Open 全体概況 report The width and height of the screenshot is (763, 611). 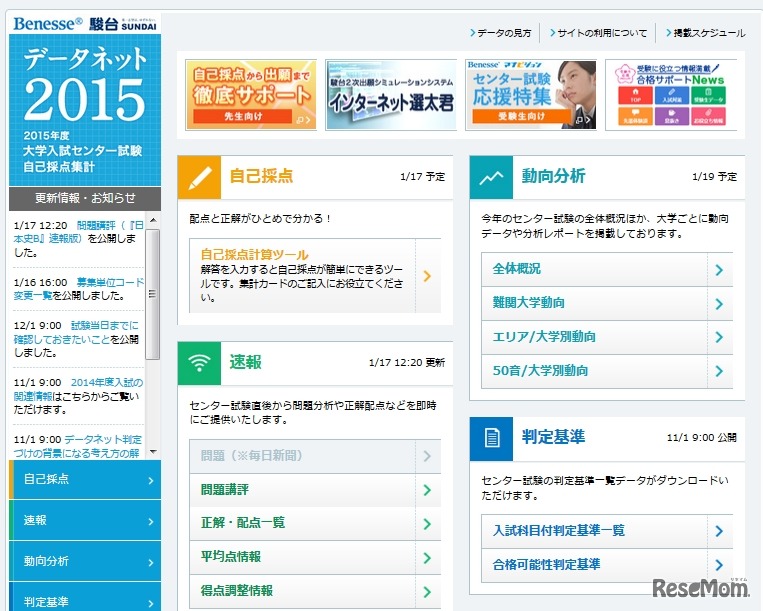pos(607,270)
